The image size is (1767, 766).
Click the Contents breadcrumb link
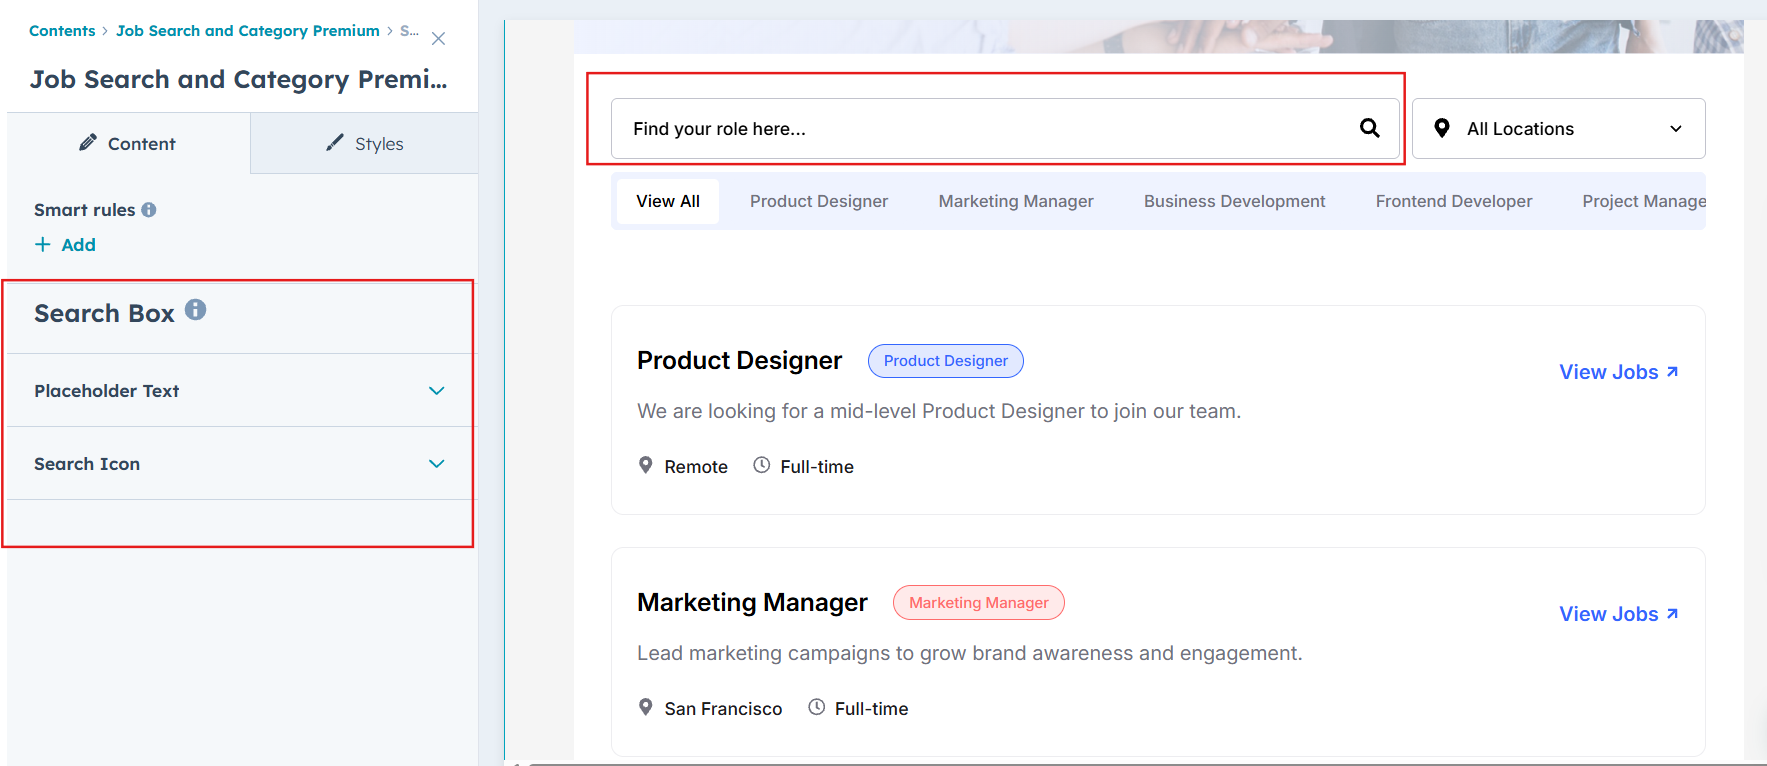[62, 31]
